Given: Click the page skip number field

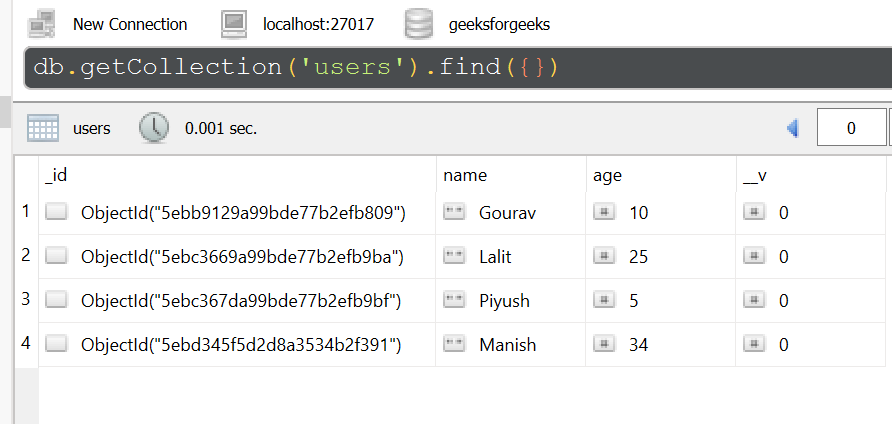Looking at the screenshot, I should pyautogui.click(x=851, y=128).
